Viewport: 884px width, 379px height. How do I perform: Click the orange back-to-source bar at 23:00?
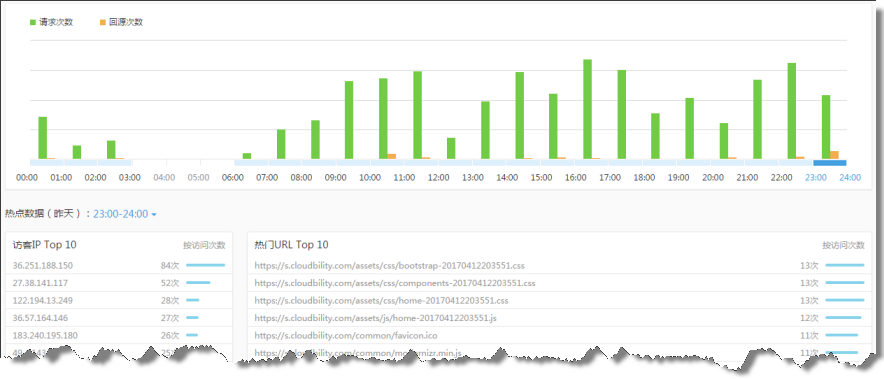pos(834,155)
